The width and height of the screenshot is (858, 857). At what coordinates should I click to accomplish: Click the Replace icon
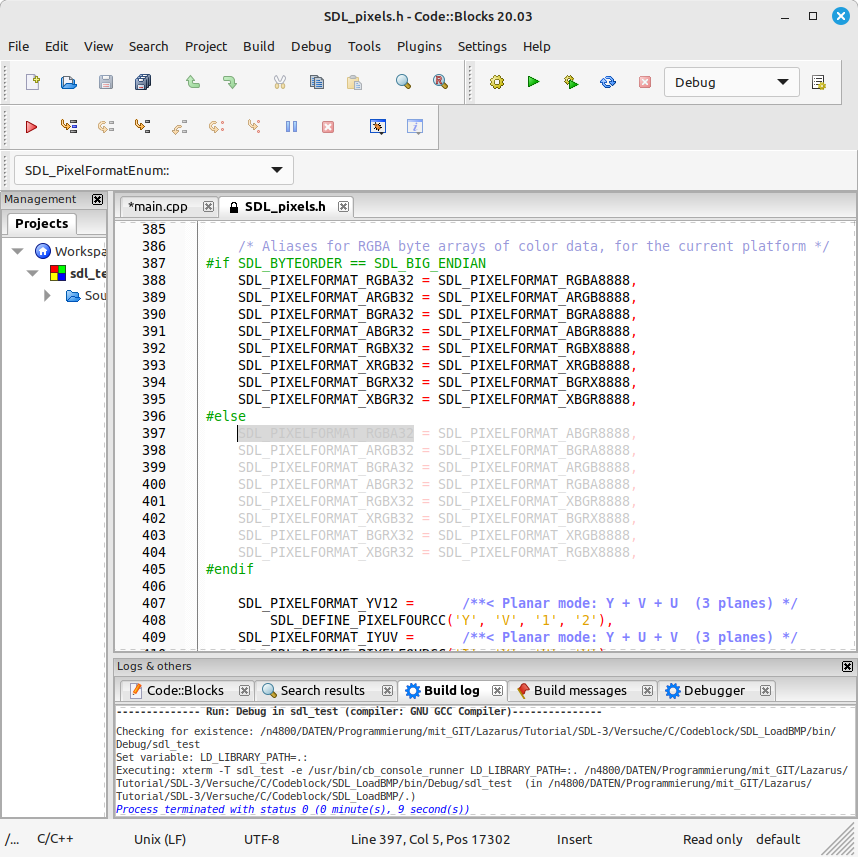click(440, 82)
